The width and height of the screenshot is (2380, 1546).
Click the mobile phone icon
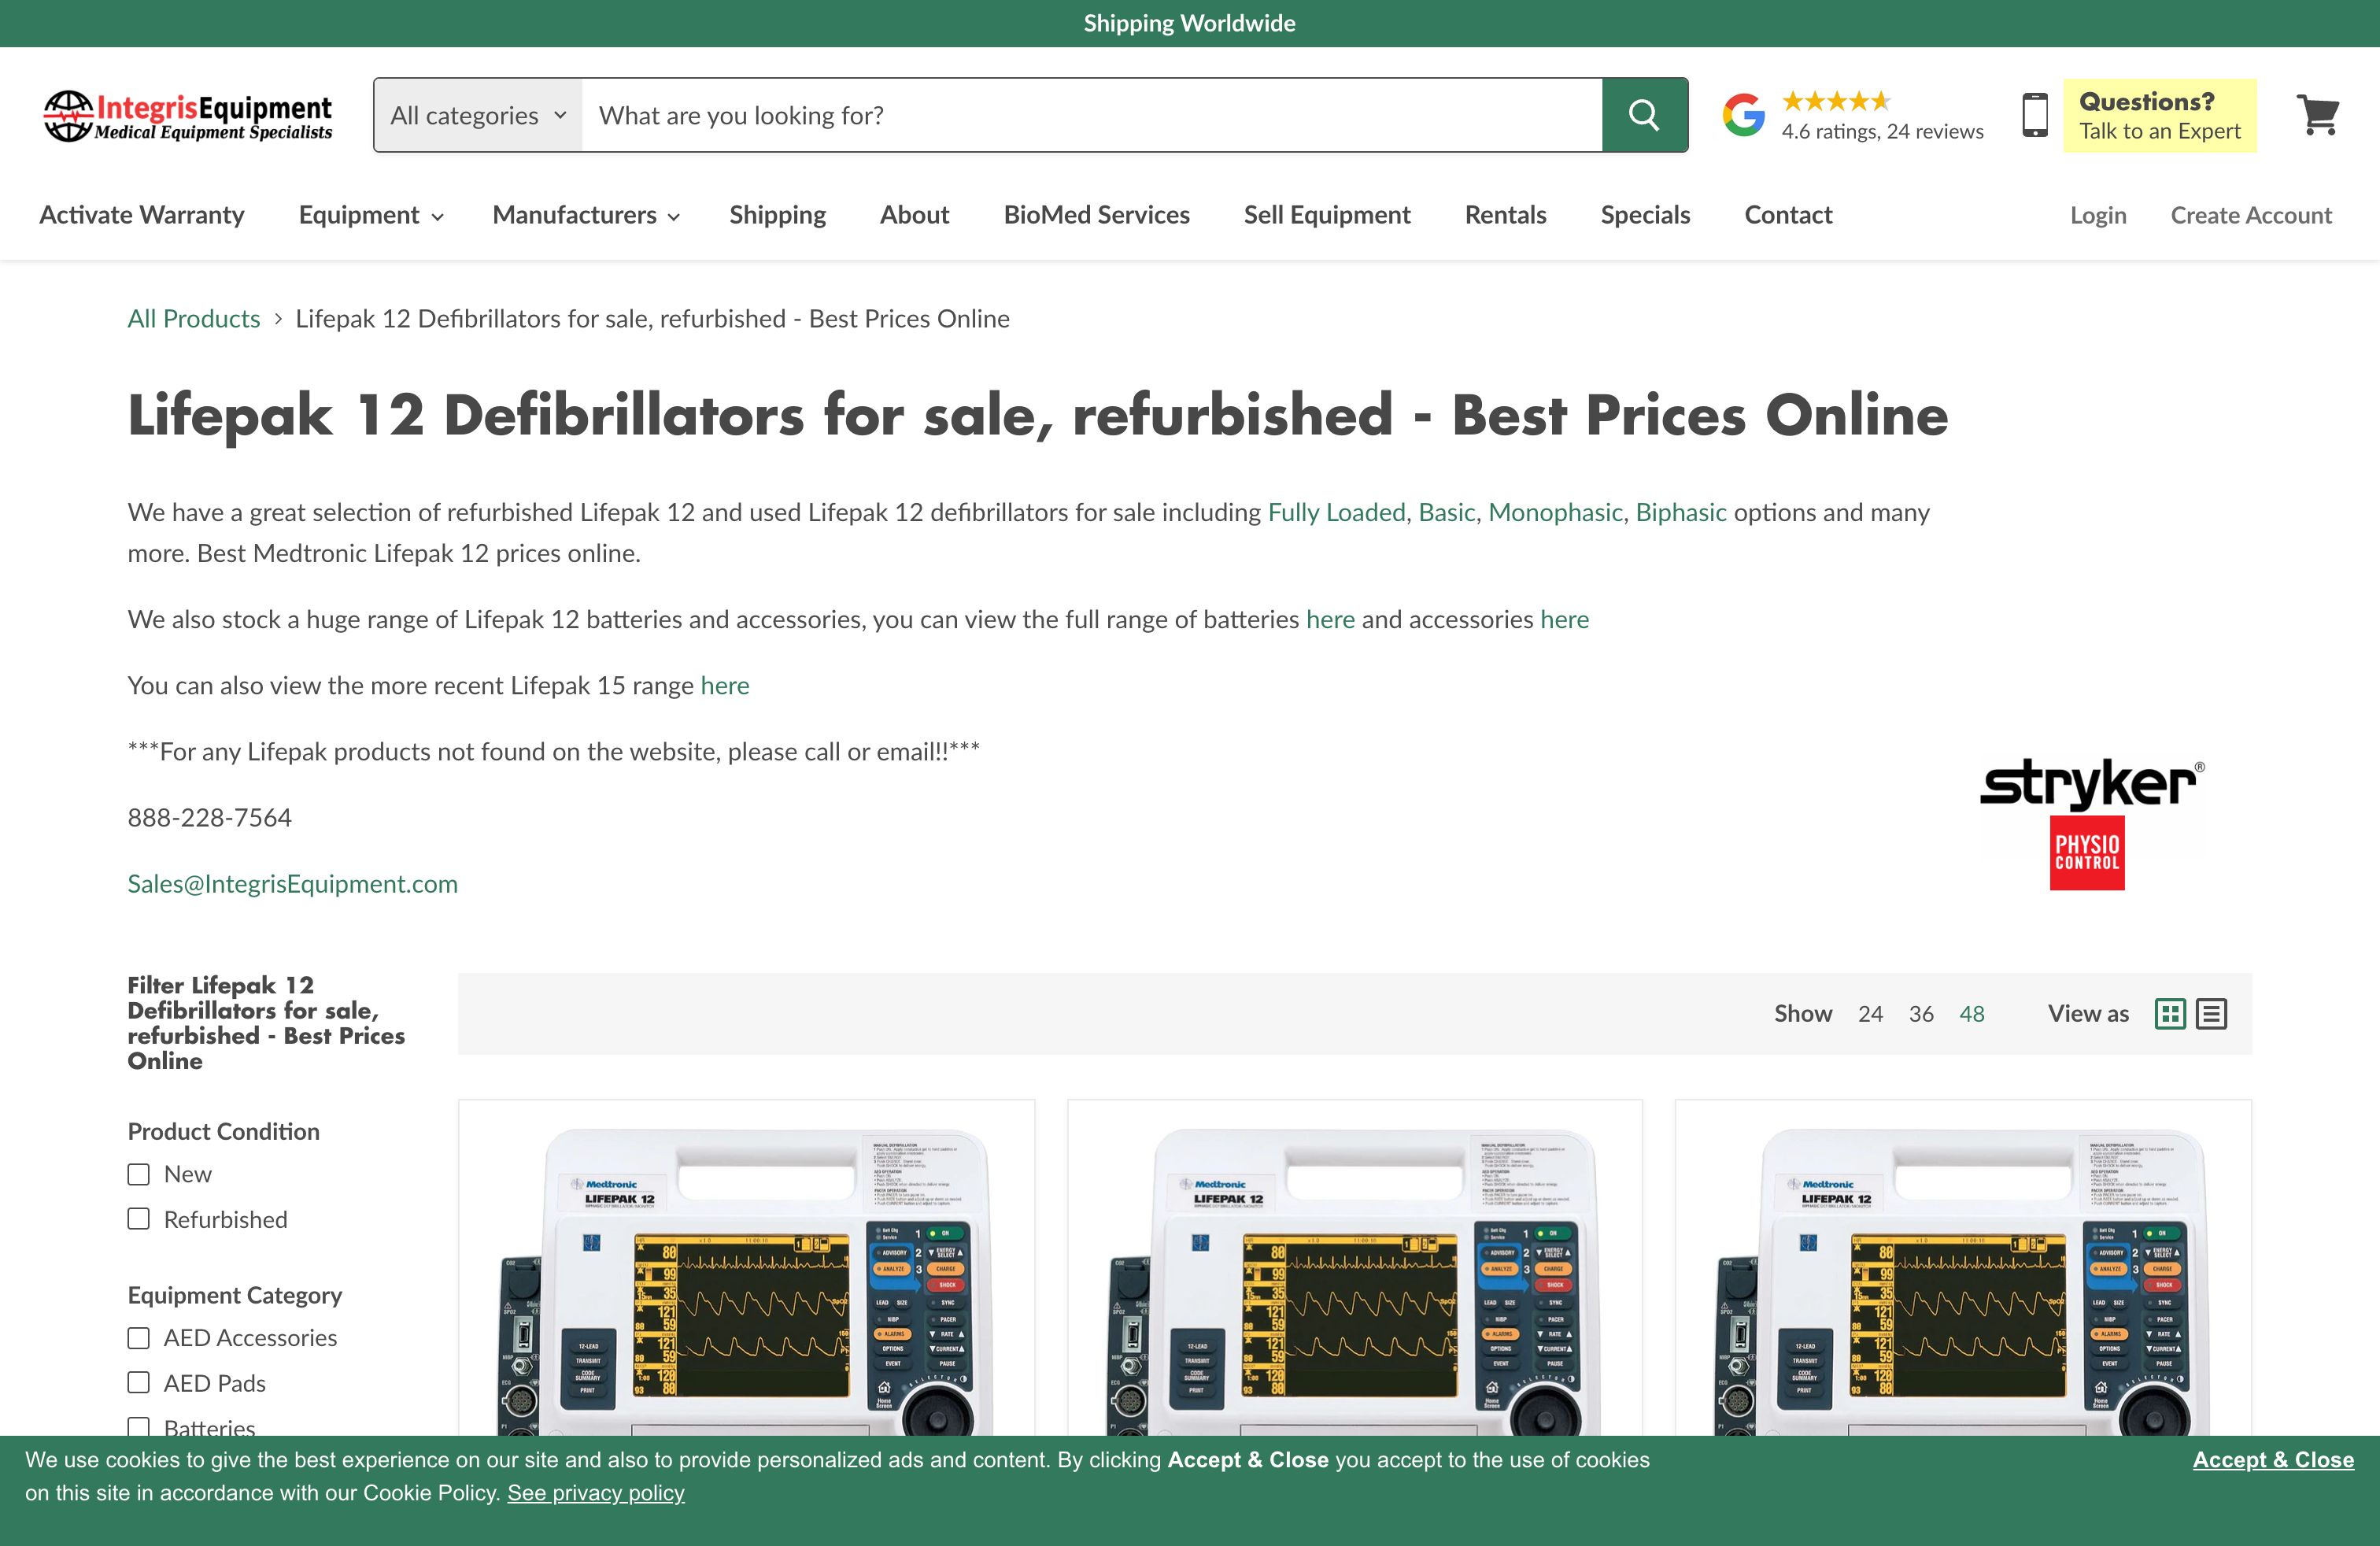(2034, 115)
